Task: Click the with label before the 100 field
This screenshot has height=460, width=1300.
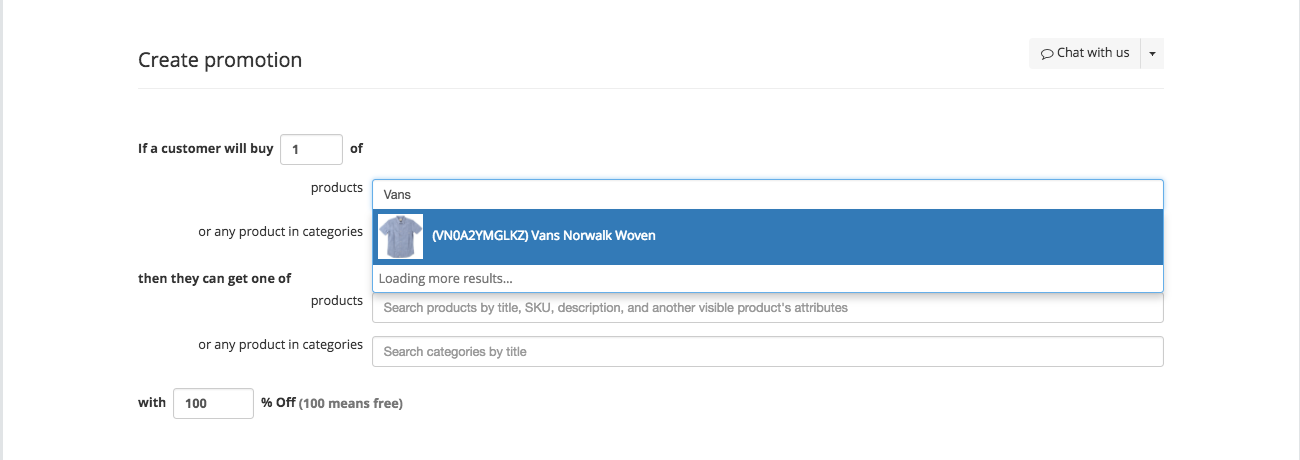Action: click(x=152, y=403)
